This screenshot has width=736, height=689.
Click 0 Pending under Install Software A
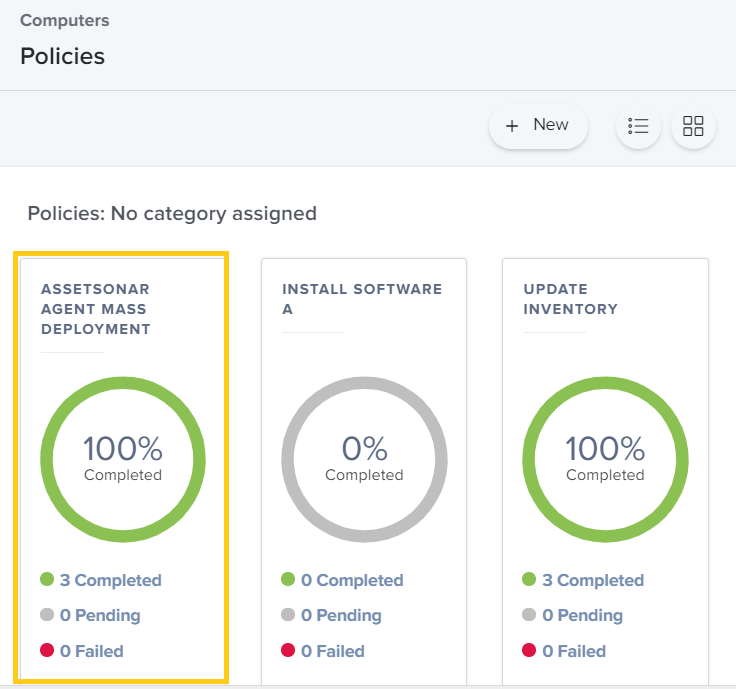click(x=340, y=615)
